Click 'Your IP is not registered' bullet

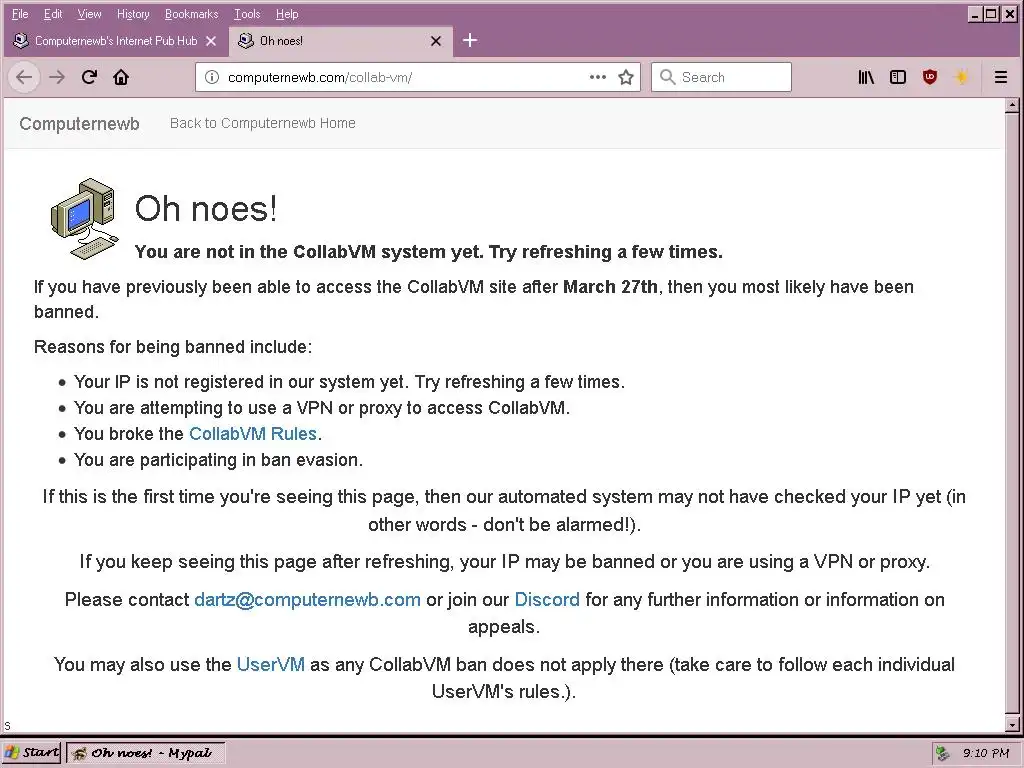pos(349,381)
